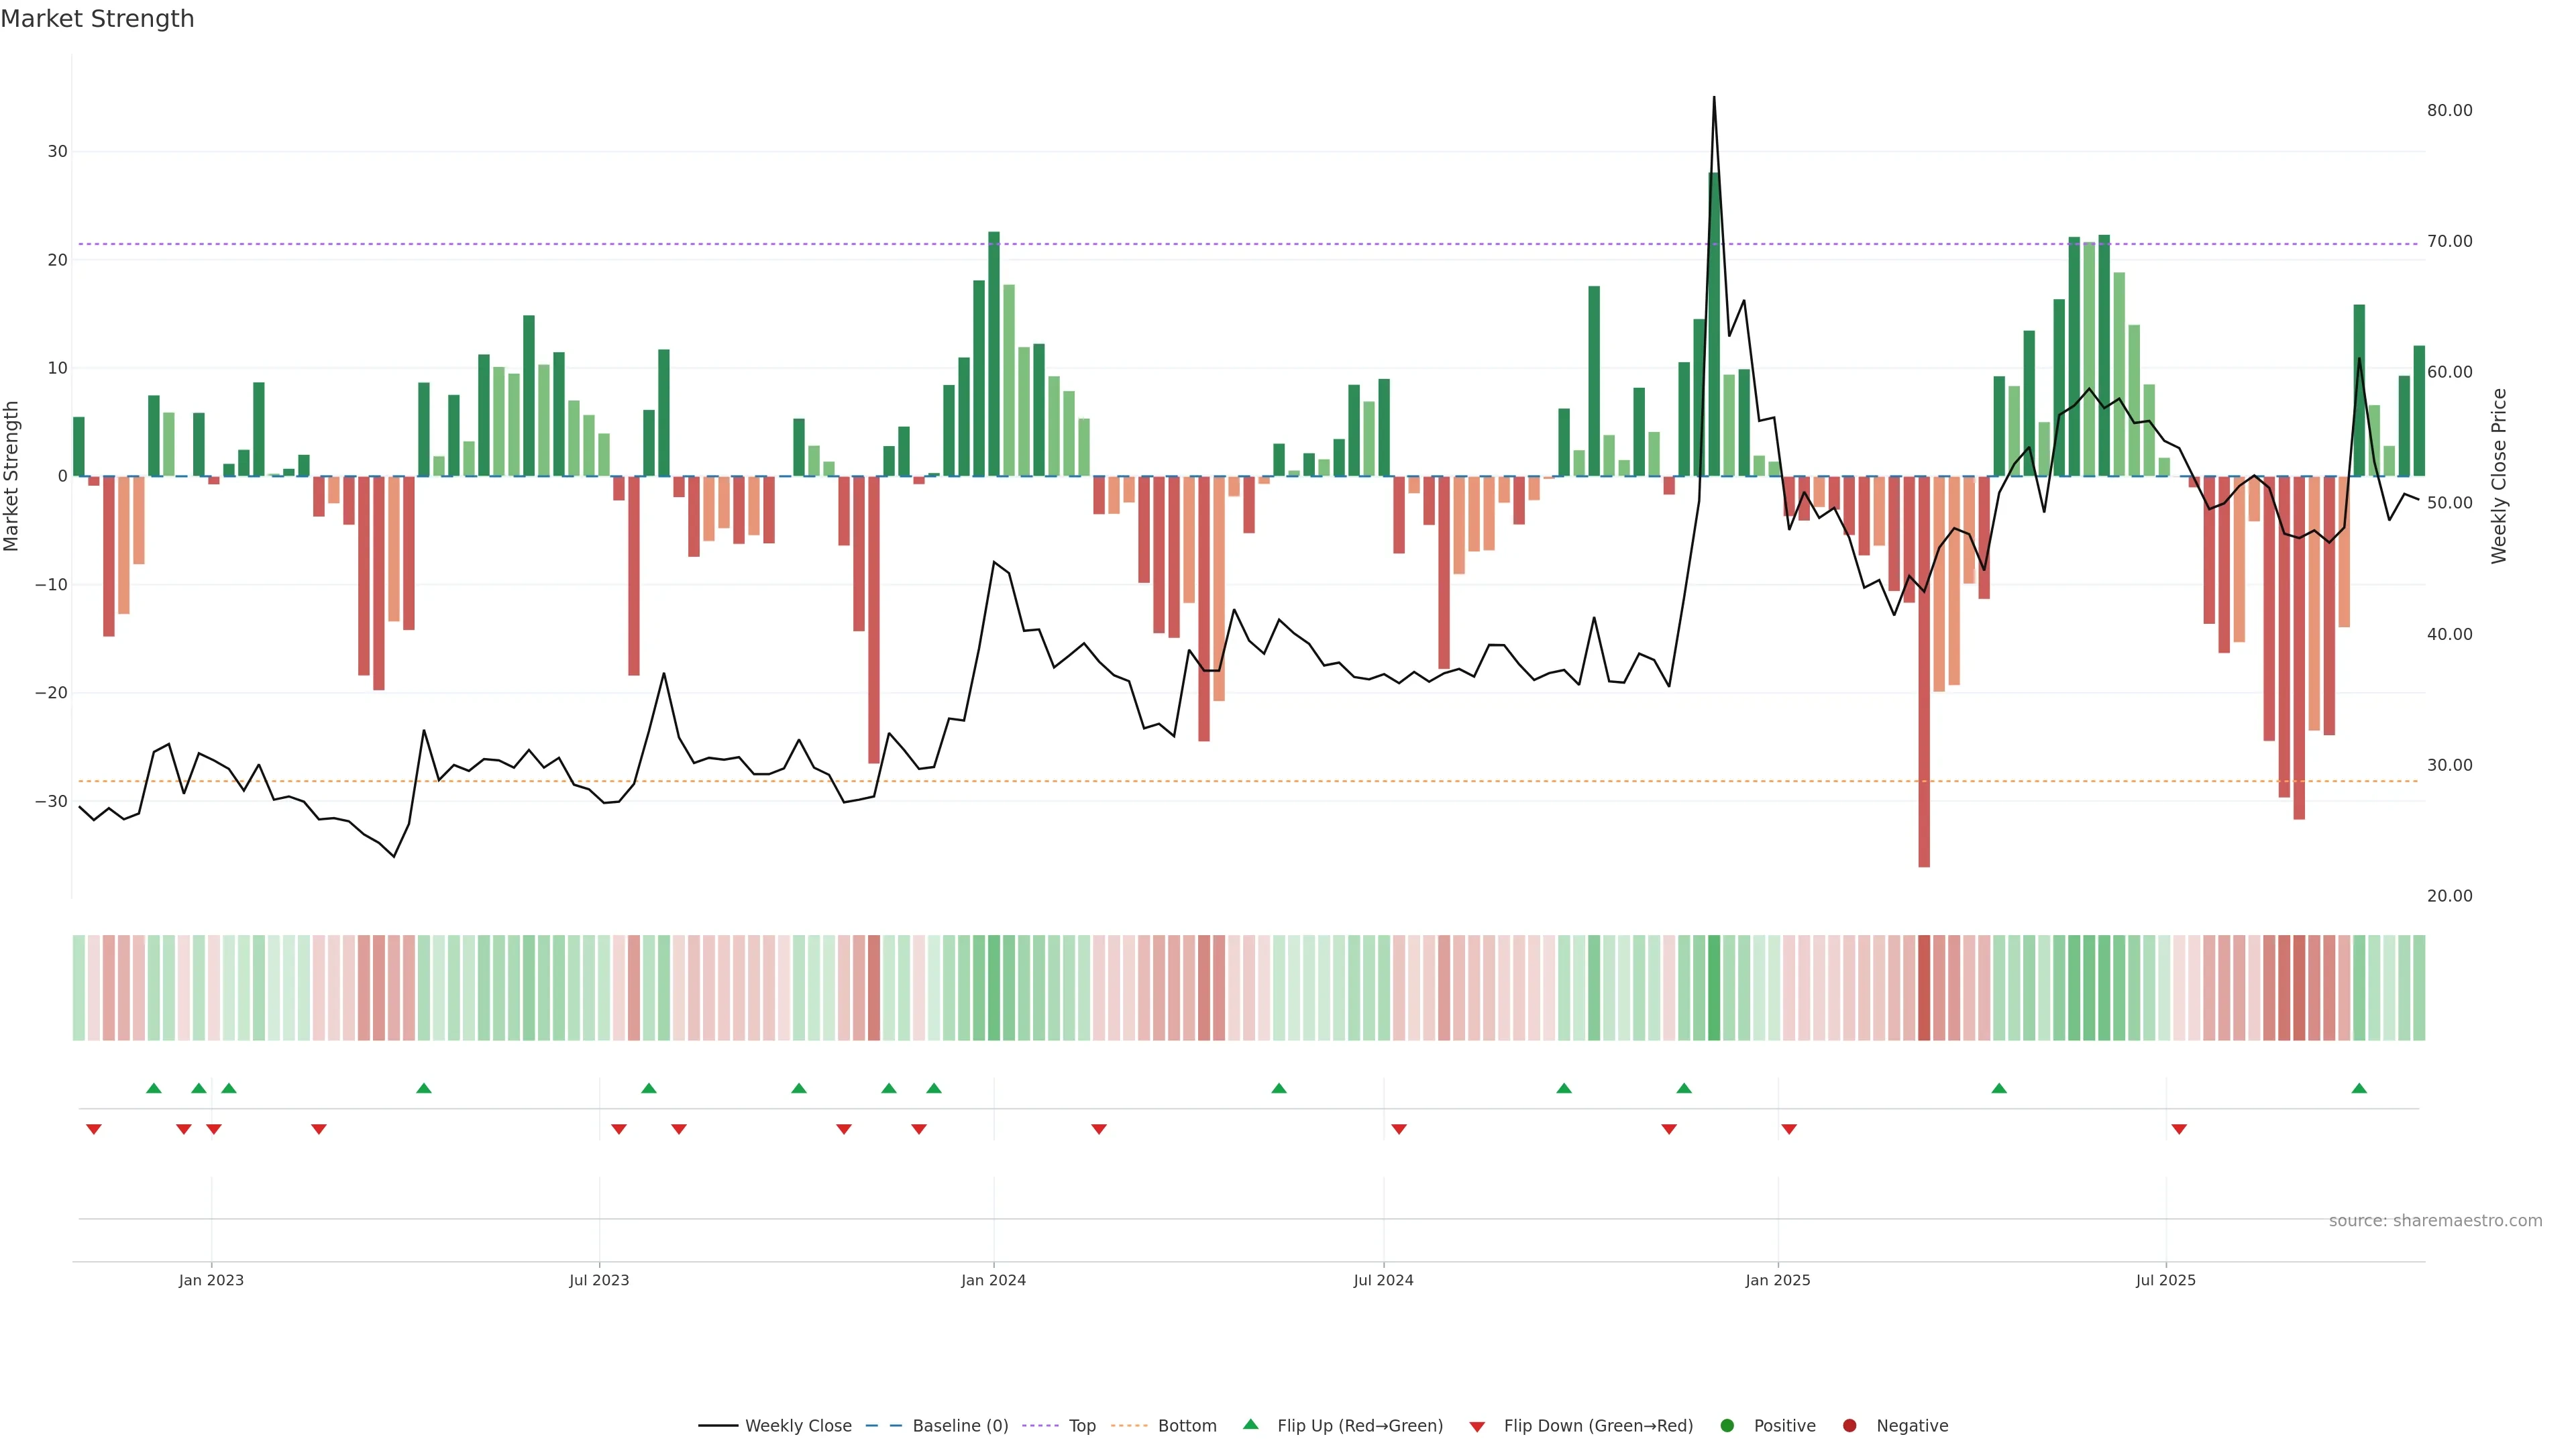
Task: Click the Market Strength chart title
Action: (x=97, y=19)
